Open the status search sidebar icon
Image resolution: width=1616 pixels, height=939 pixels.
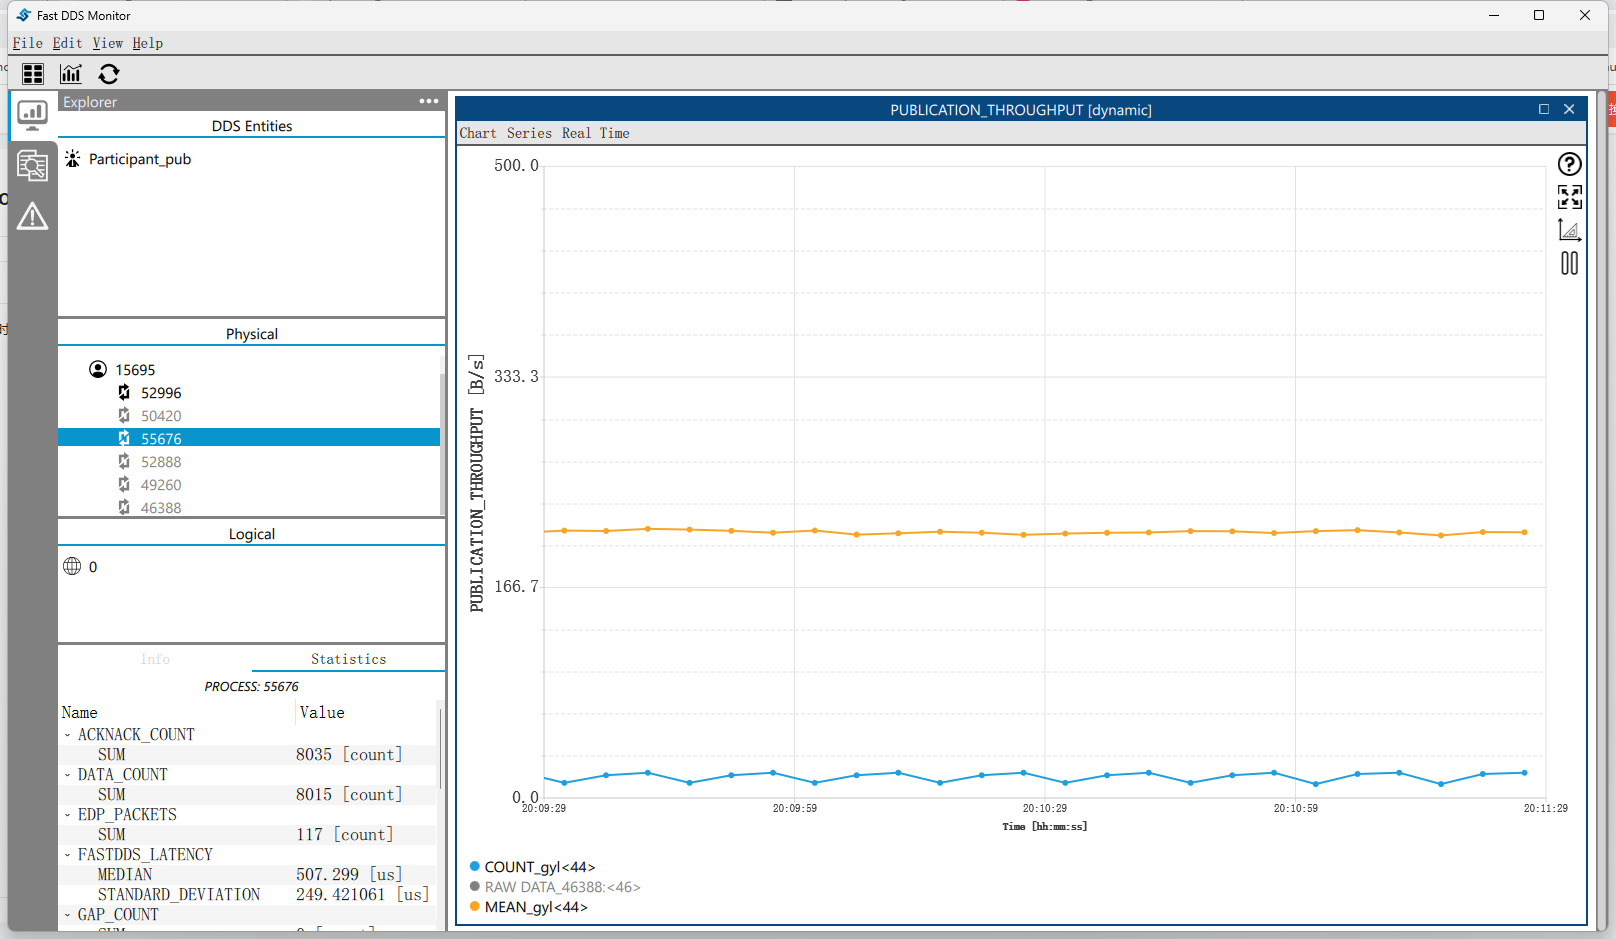click(x=32, y=165)
